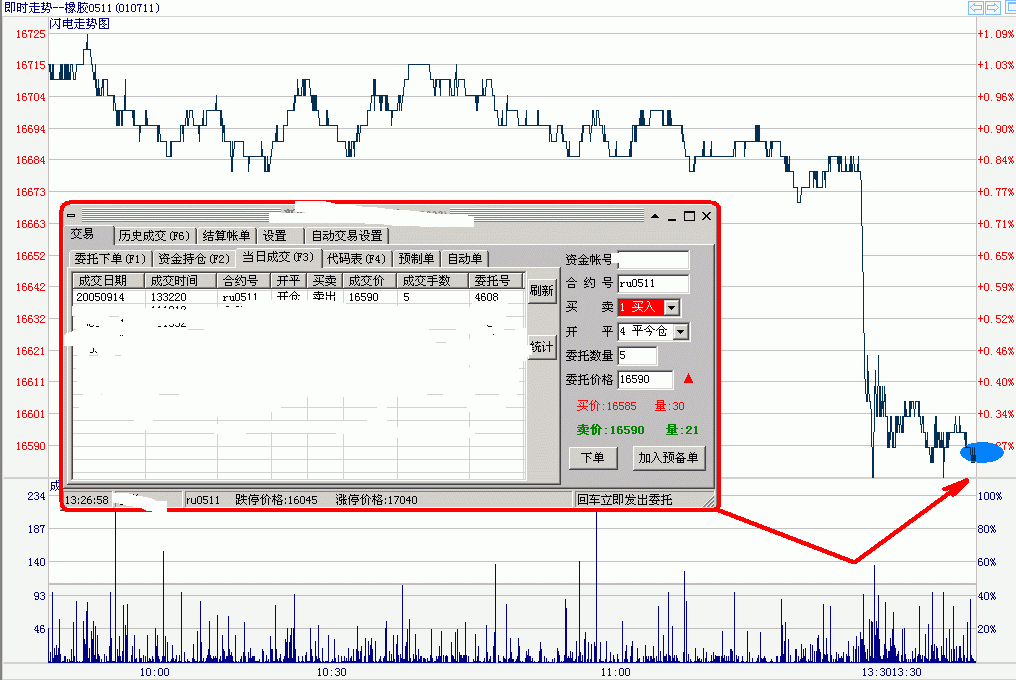Image resolution: width=1016 pixels, height=680 pixels.
Task: Switch to the 历史成交 (F6) tab
Action: 154,236
